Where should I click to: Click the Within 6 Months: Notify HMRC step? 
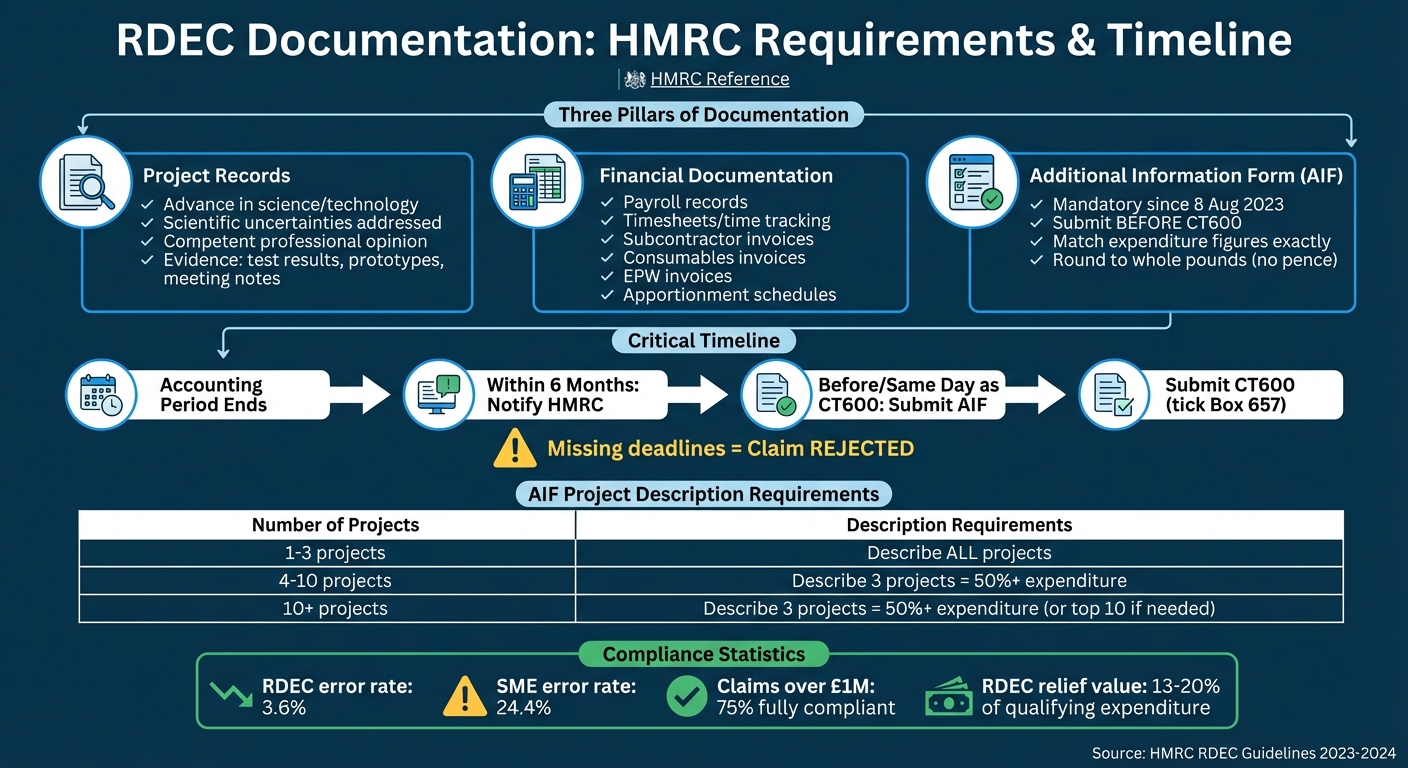568,395
